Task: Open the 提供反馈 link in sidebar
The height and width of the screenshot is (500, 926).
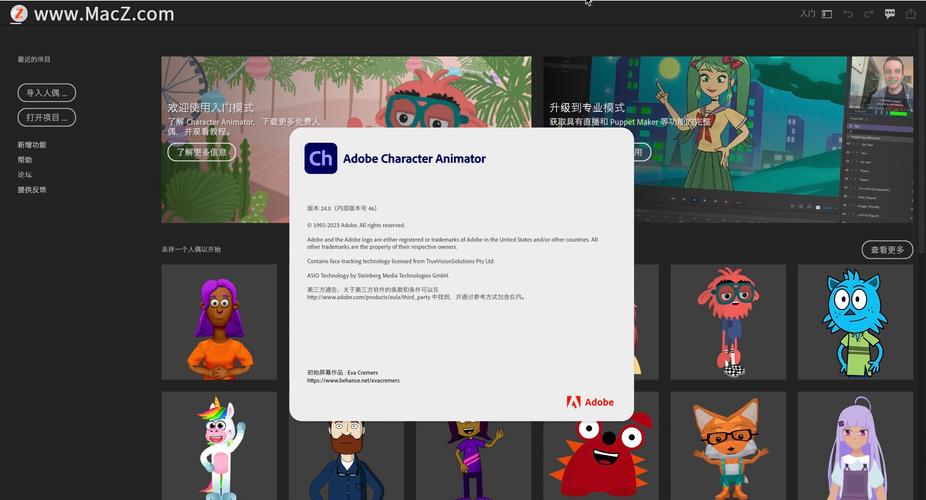Action: (32, 189)
